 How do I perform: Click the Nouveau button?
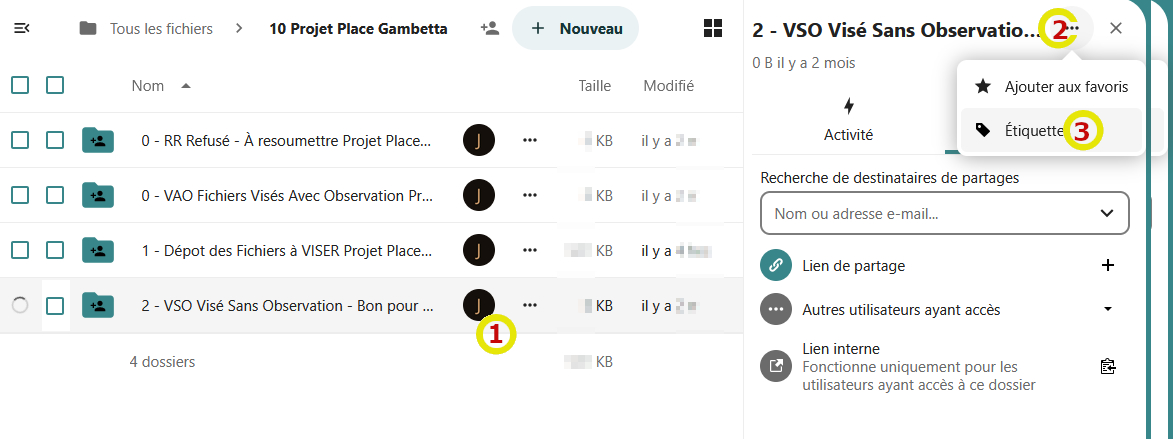[x=576, y=28]
